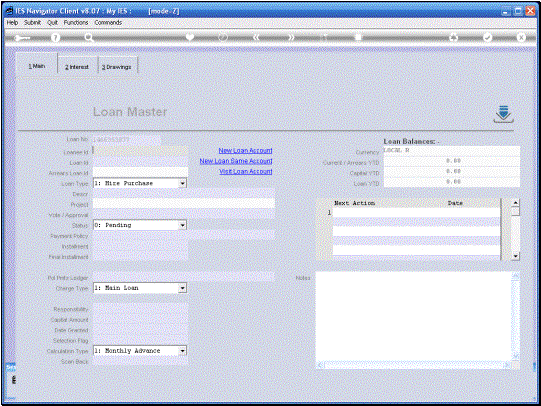Click the key icon in the toolbar
This screenshot has height=406, width=541.
pyautogui.click(x=22, y=38)
